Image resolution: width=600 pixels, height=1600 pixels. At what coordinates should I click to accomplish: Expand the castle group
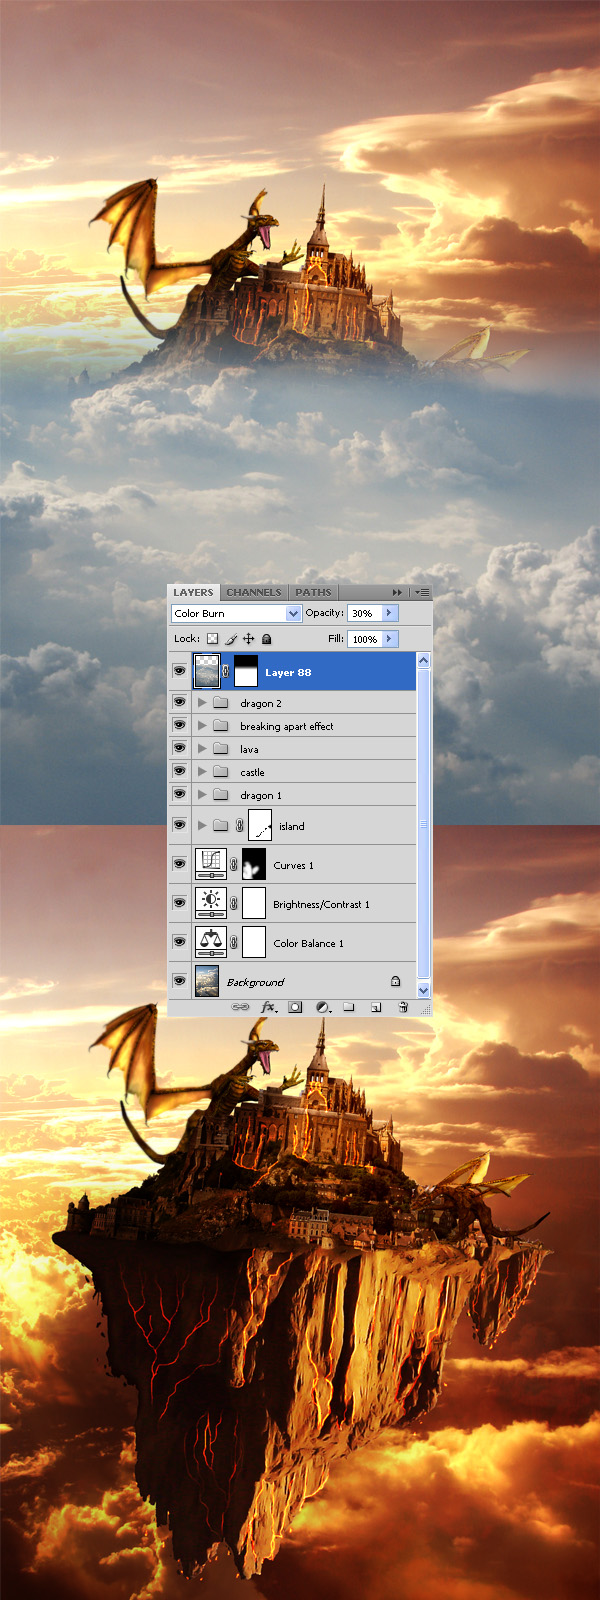click(x=202, y=772)
